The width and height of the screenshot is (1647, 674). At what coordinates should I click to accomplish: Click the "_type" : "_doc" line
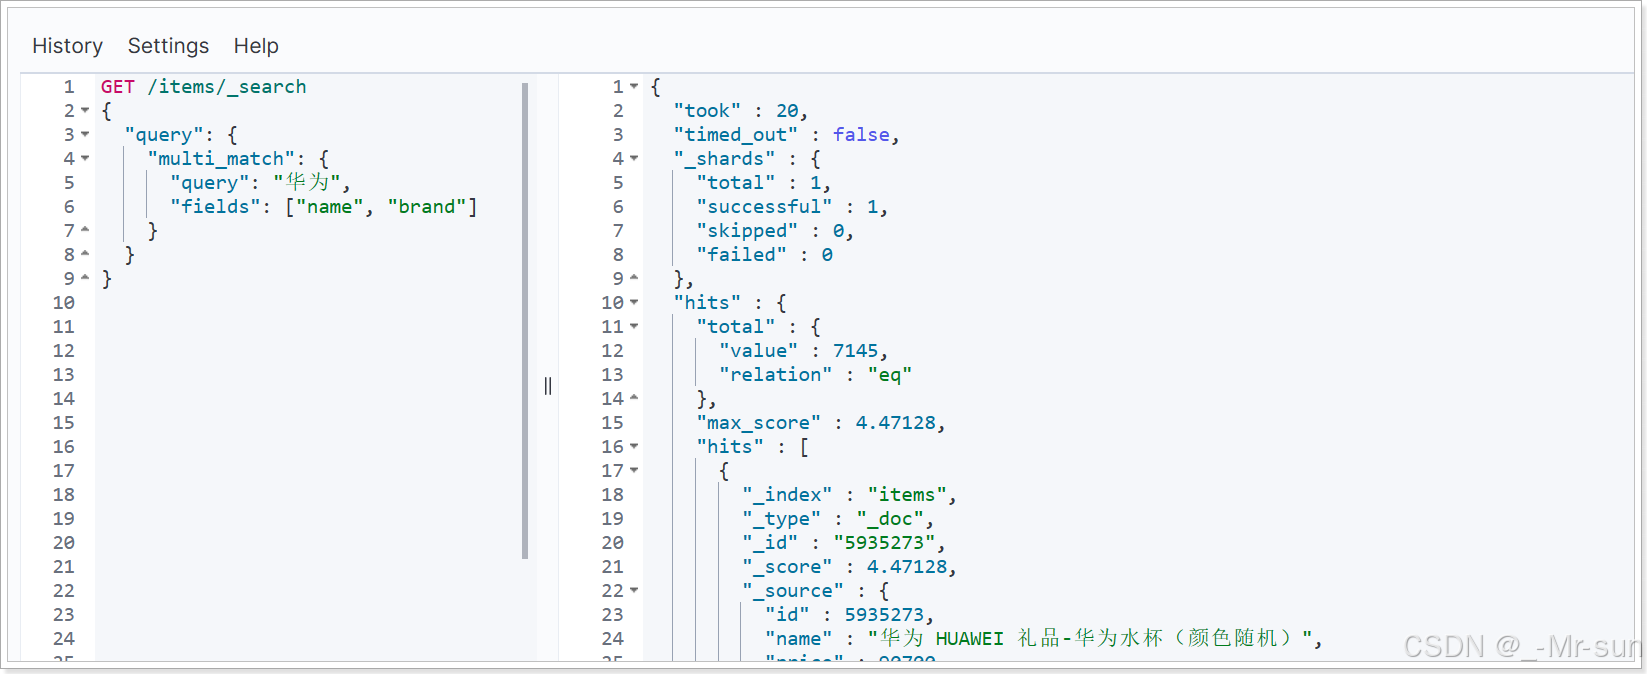[838, 519]
